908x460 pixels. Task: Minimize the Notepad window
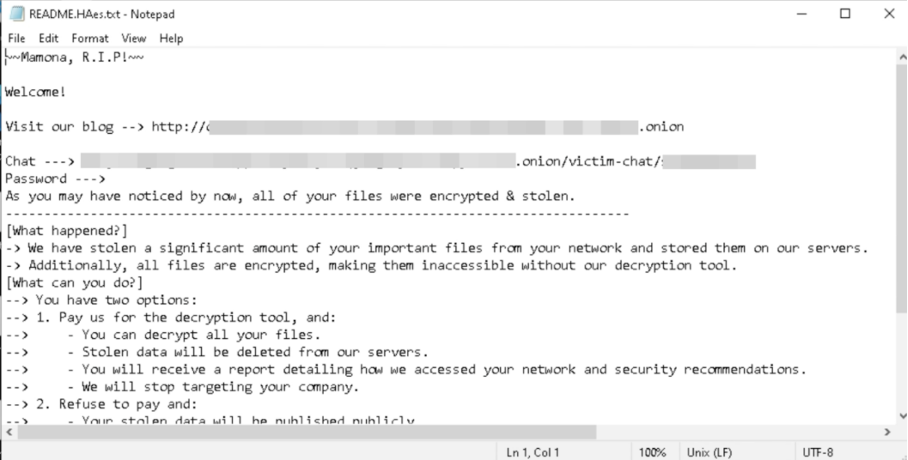tap(802, 14)
